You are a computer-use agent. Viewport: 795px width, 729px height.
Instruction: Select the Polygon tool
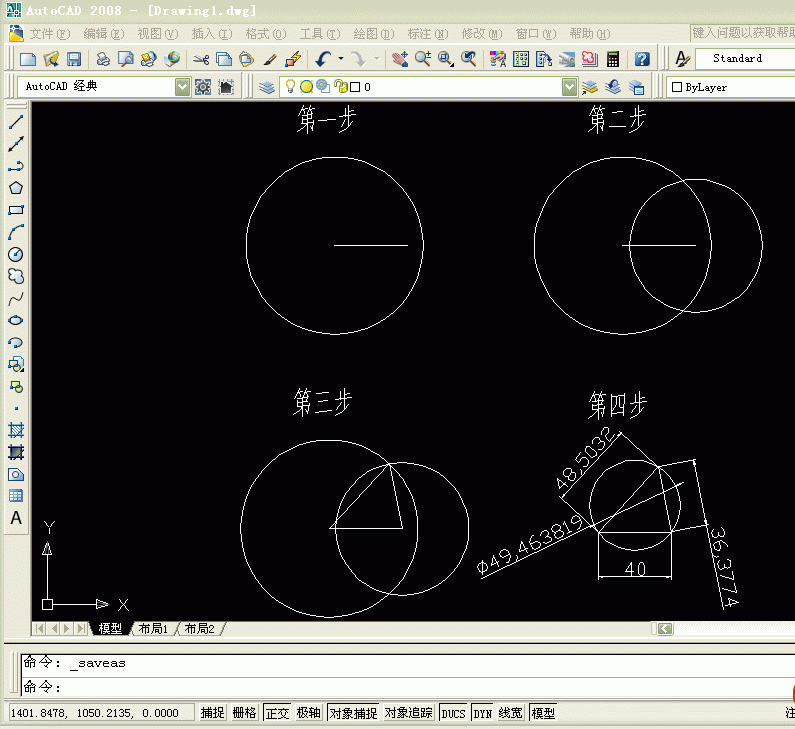coord(16,188)
